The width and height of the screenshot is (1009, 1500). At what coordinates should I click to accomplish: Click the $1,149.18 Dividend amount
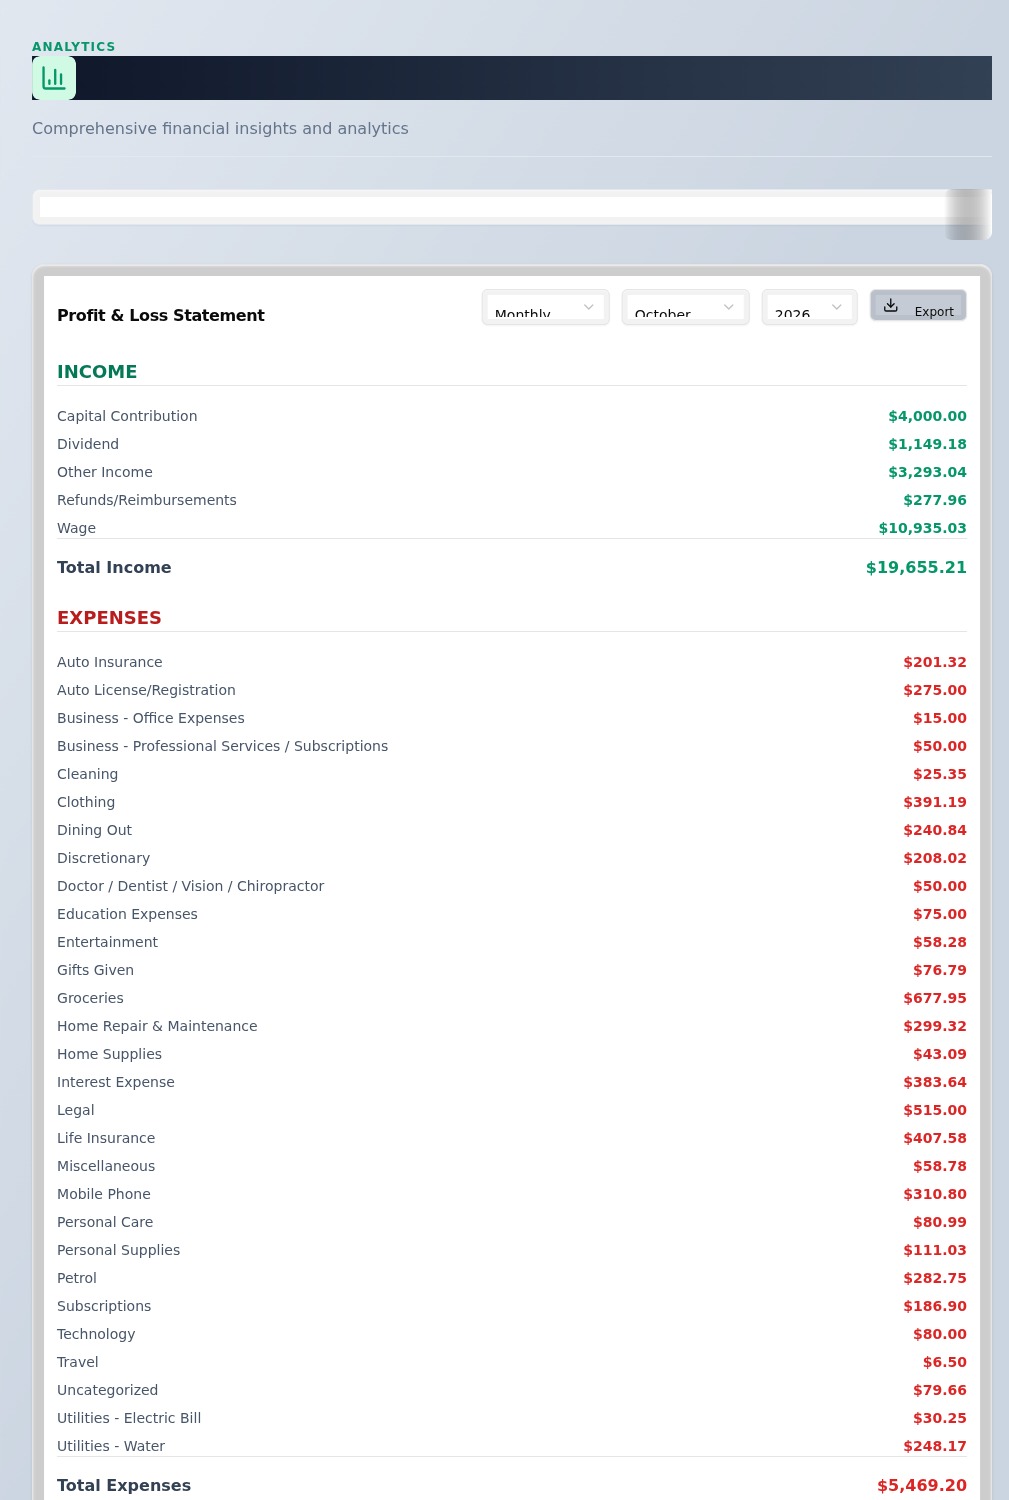click(927, 444)
